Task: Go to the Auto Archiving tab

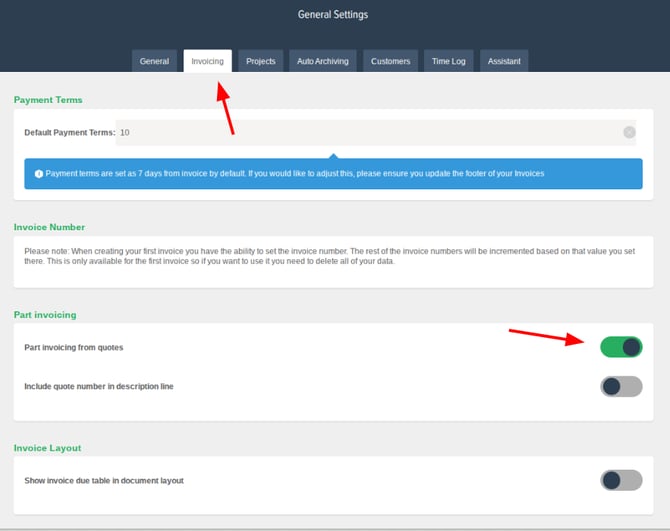Action: click(x=323, y=61)
